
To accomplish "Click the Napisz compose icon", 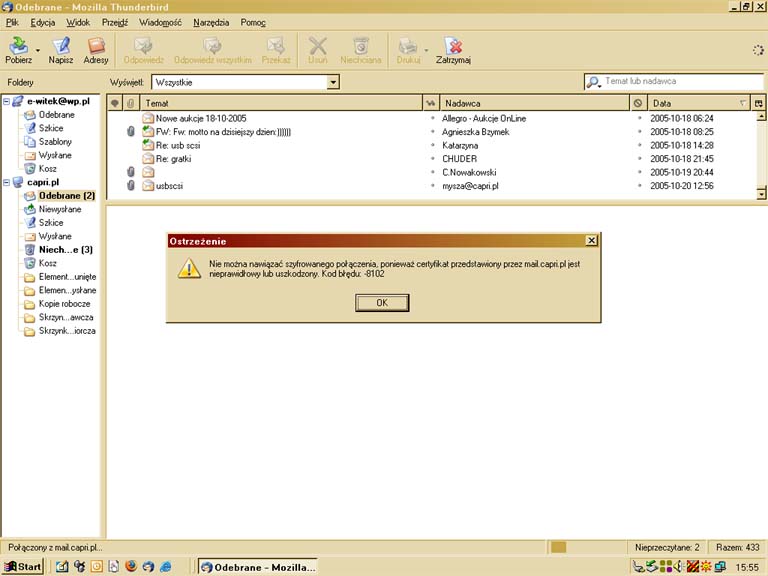I will 61,46.
